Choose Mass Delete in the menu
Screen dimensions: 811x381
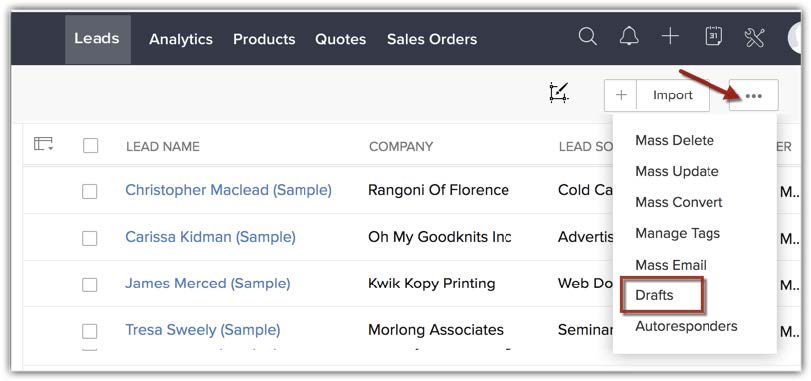pos(674,140)
